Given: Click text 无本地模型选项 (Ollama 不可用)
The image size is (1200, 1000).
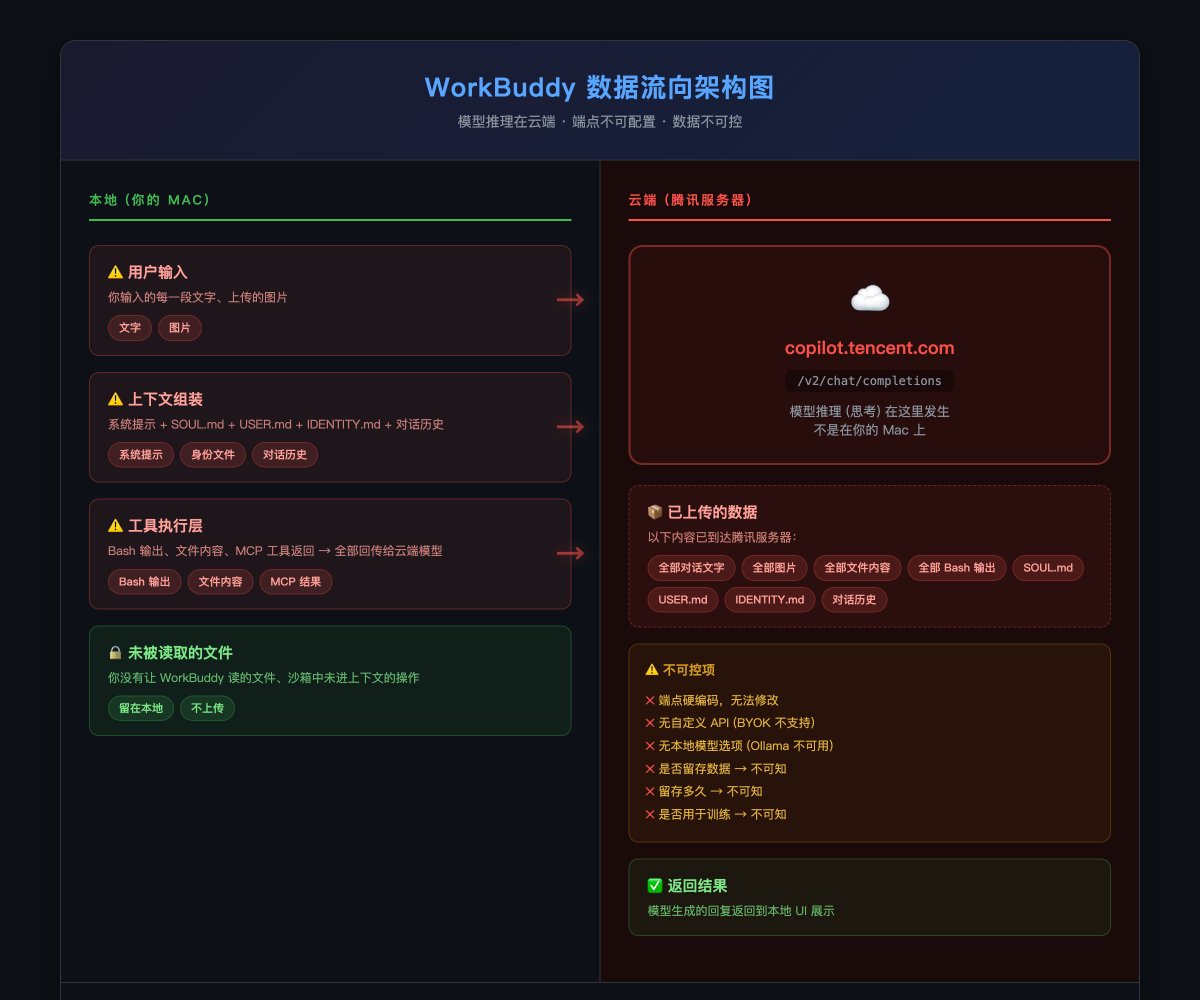Looking at the screenshot, I should (x=746, y=746).
